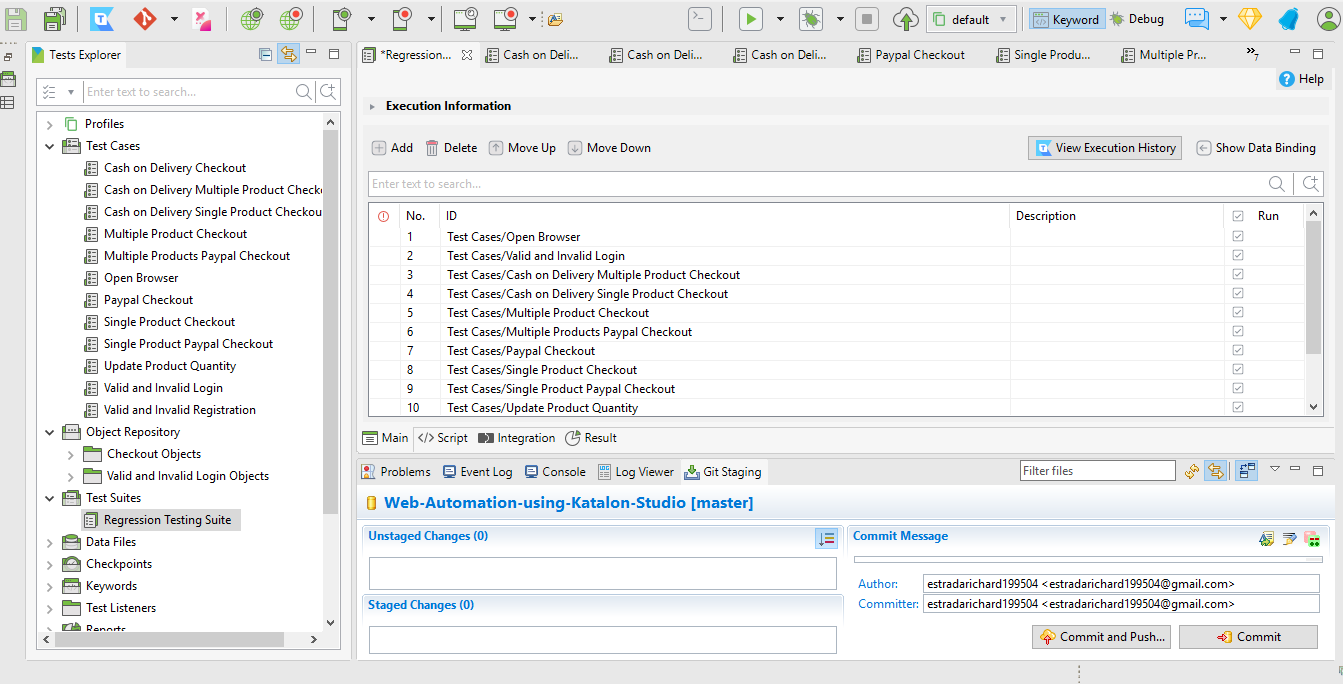Screen dimensions: 1343x684
Task: Open the Git Staging view menu triangle
Action: tap(1275, 470)
